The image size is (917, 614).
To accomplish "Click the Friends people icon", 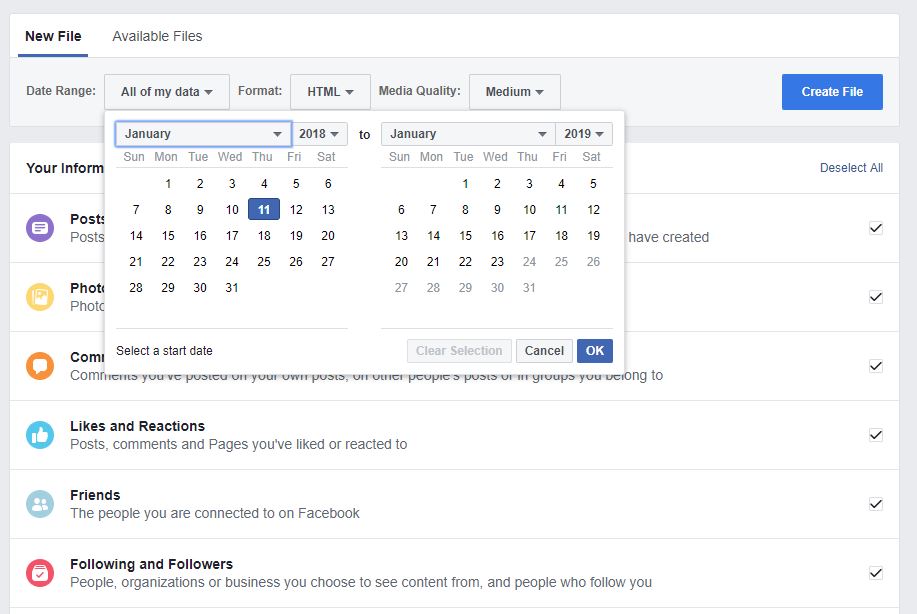I will coord(40,504).
